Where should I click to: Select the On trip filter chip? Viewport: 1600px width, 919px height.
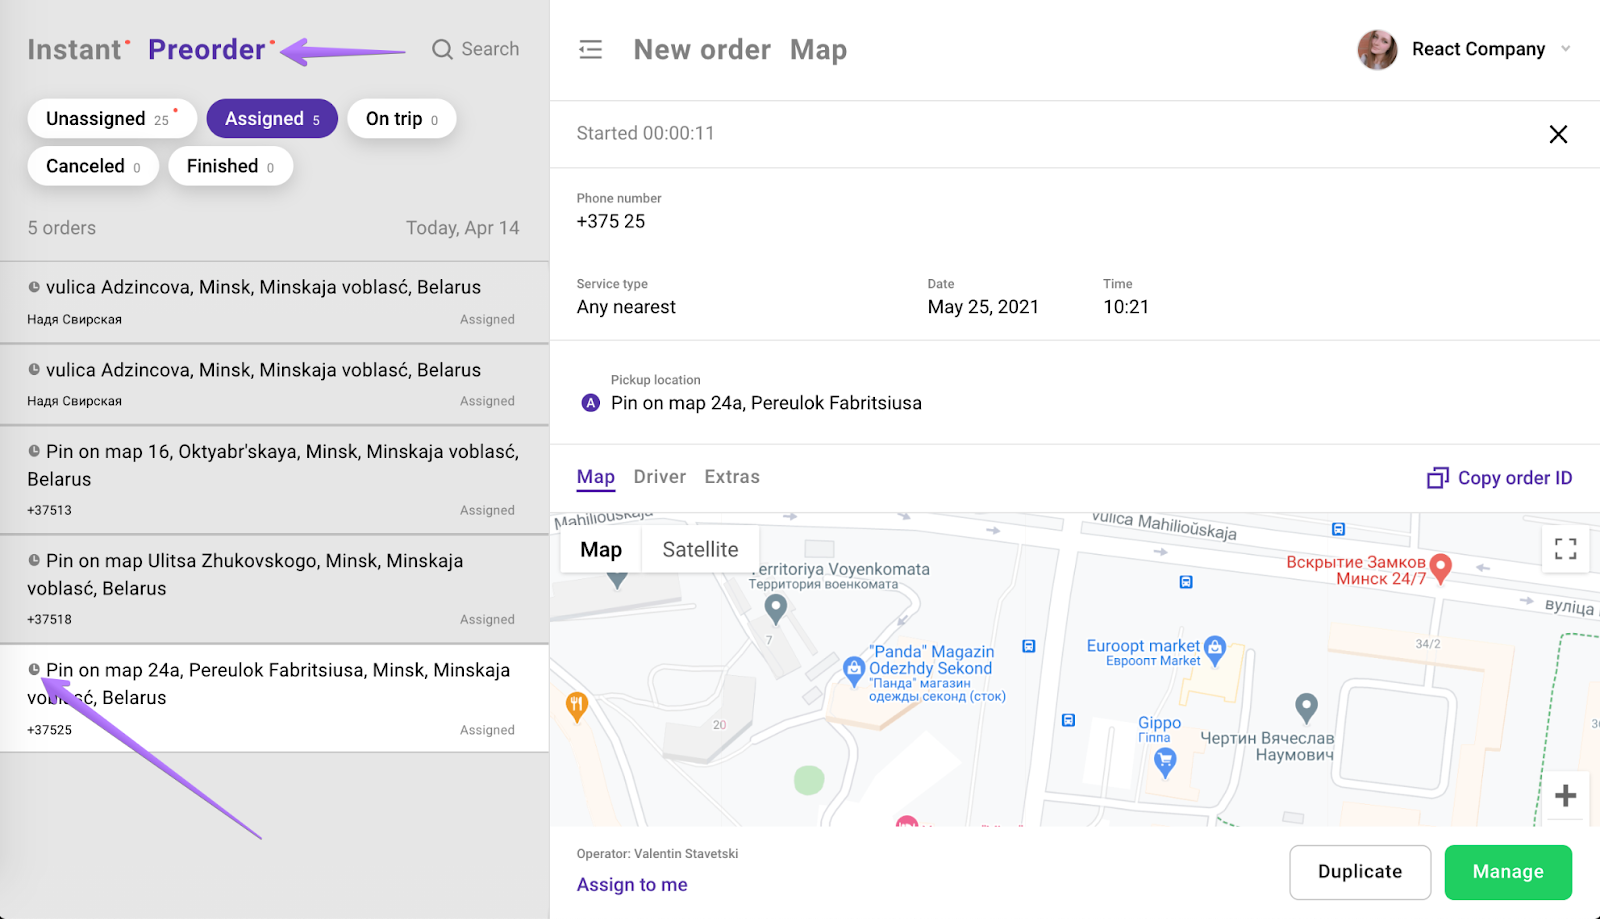pos(401,119)
